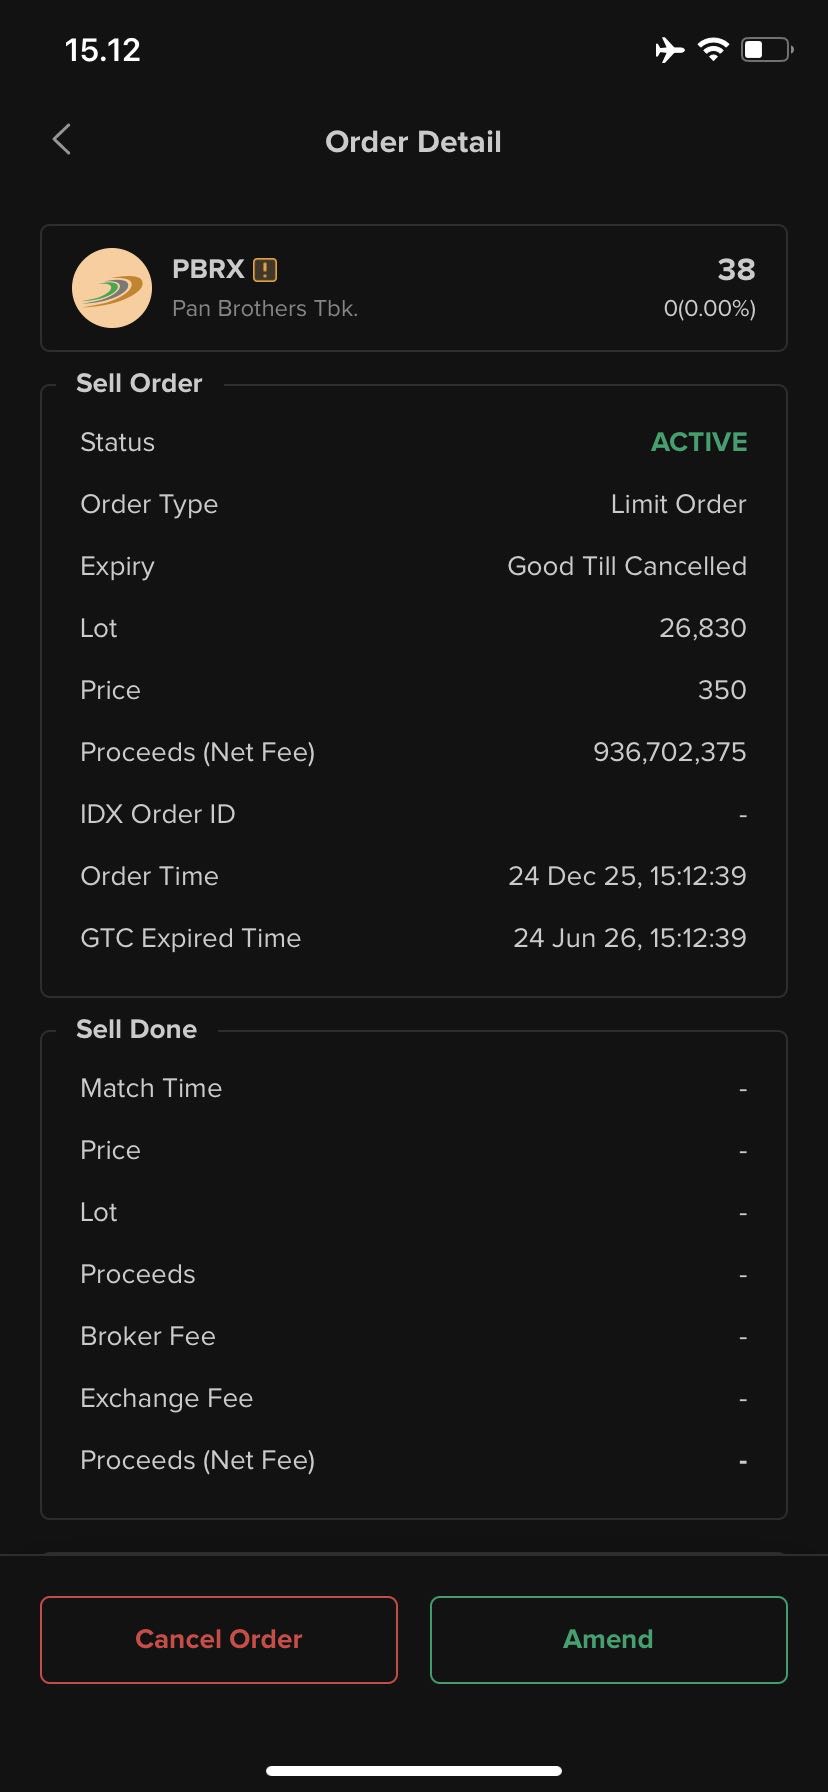The width and height of the screenshot is (828, 1792).
Task: Tap the Pan Brothers company logo
Action: point(112,288)
